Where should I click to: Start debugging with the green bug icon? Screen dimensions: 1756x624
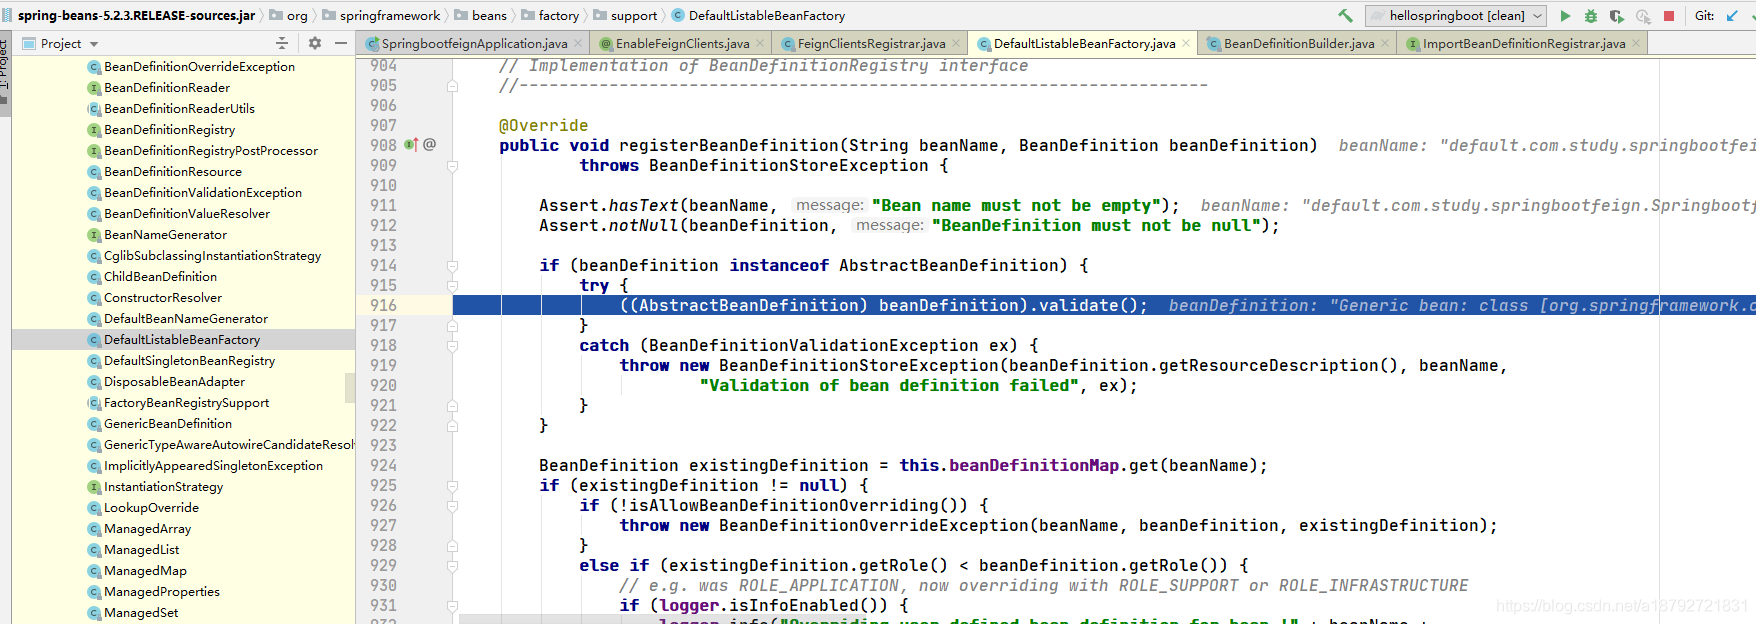pyautogui.click(x=1591, y=16)
